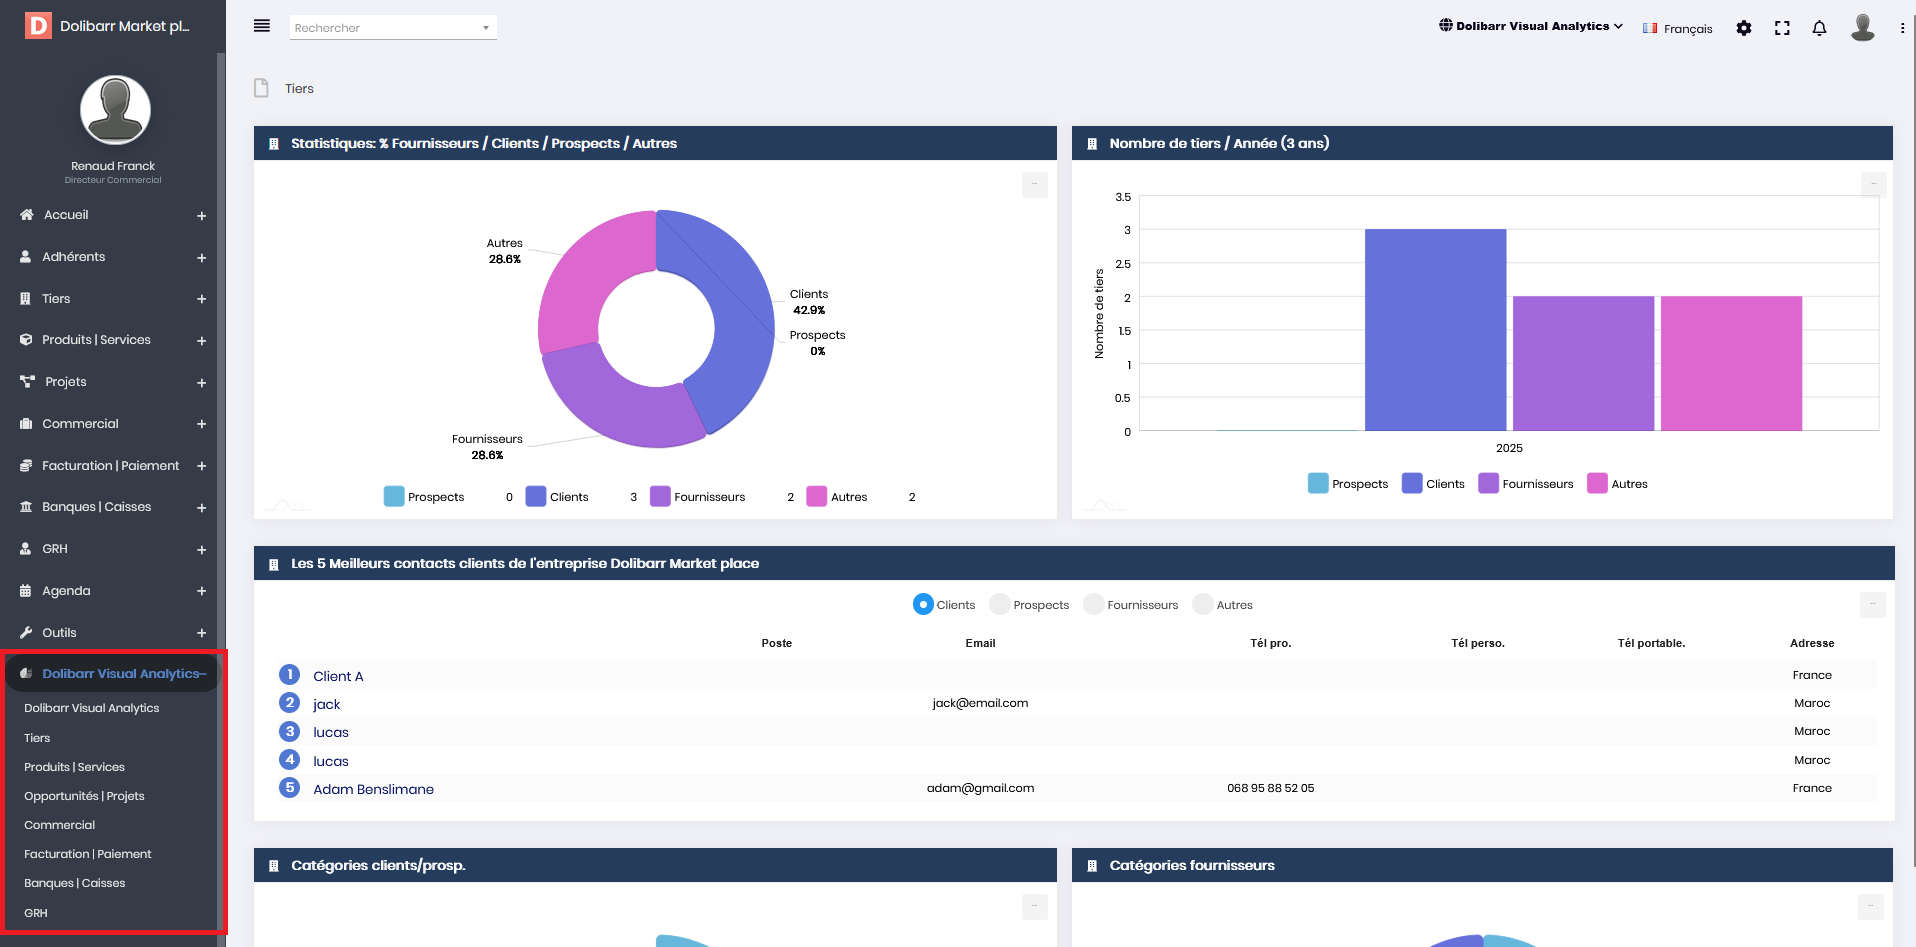The image size is (1916, 947).
Task: Click the fullscreen toggle icon
Action: [1782, 28]
